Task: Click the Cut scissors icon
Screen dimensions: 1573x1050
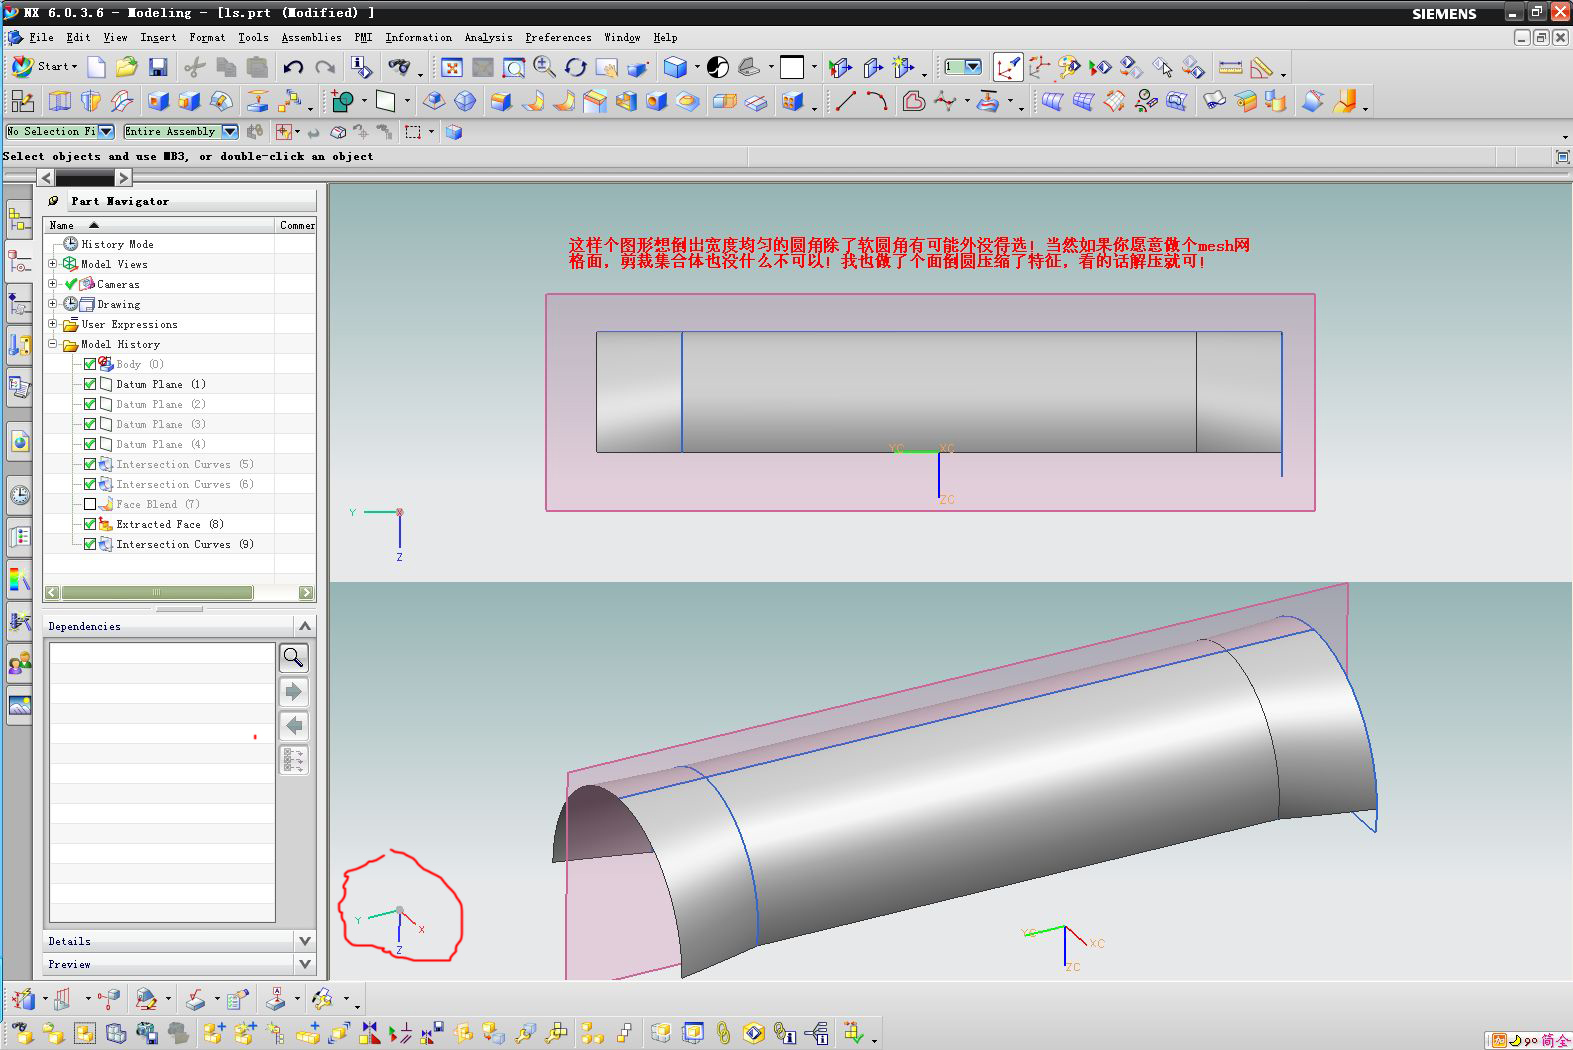Action: click(195, 67)
